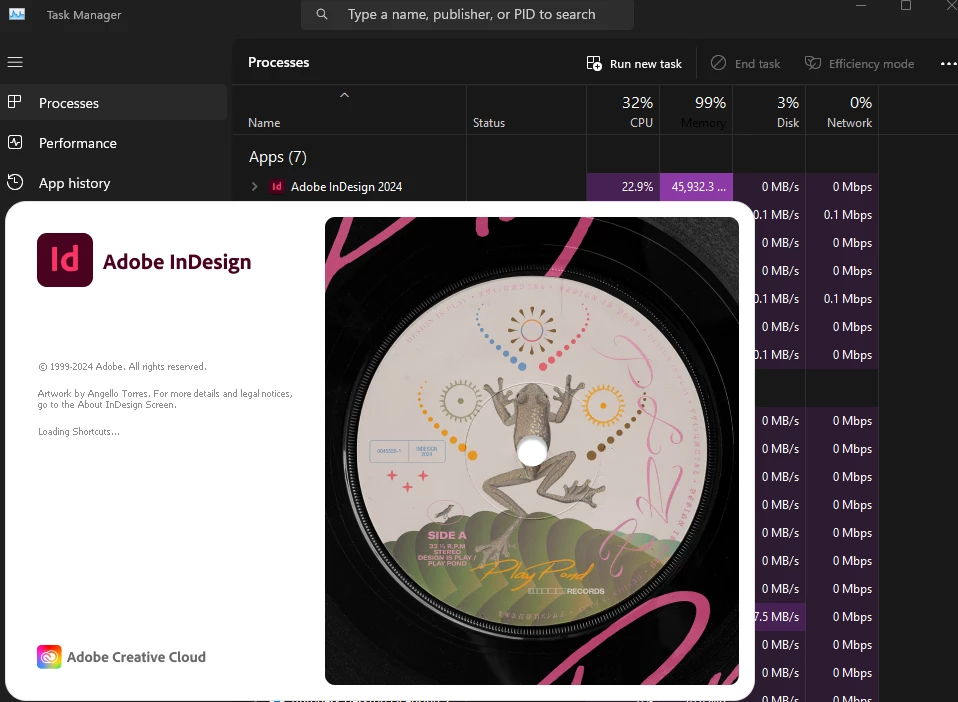
Task: Click the Run new task button
Action: (x=634, y=64)
